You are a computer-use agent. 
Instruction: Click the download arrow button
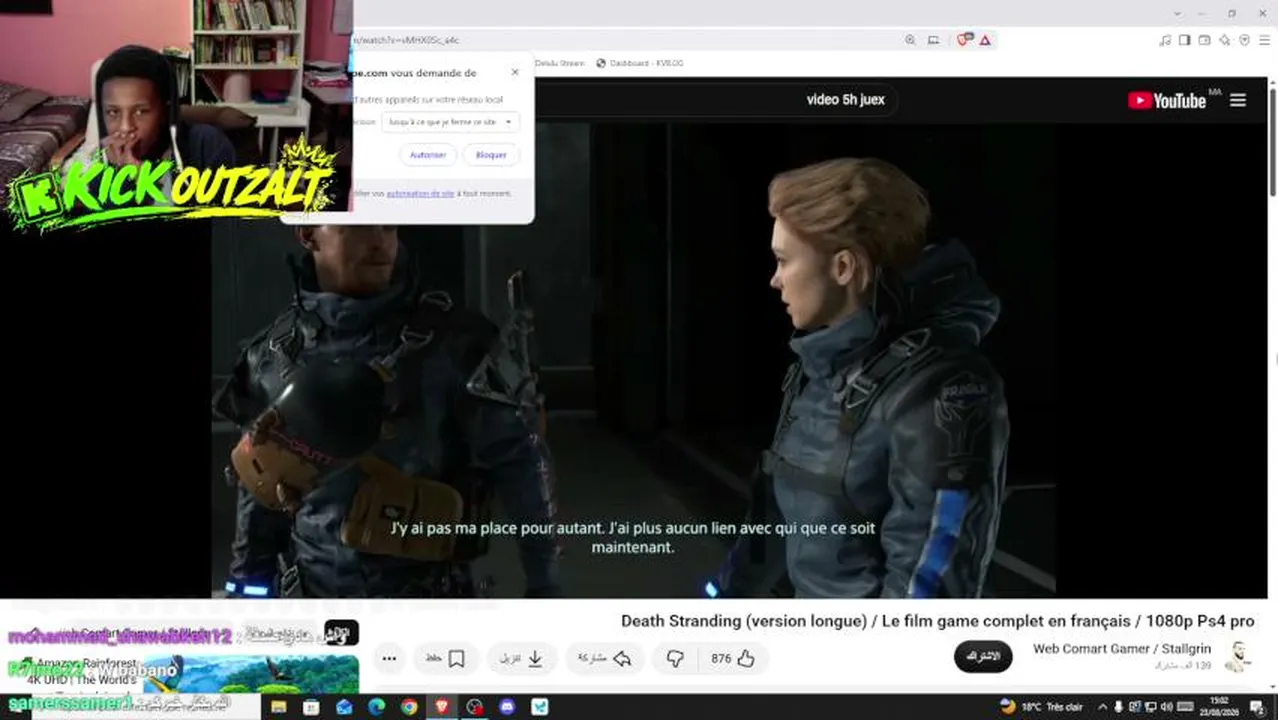point(522,658)
